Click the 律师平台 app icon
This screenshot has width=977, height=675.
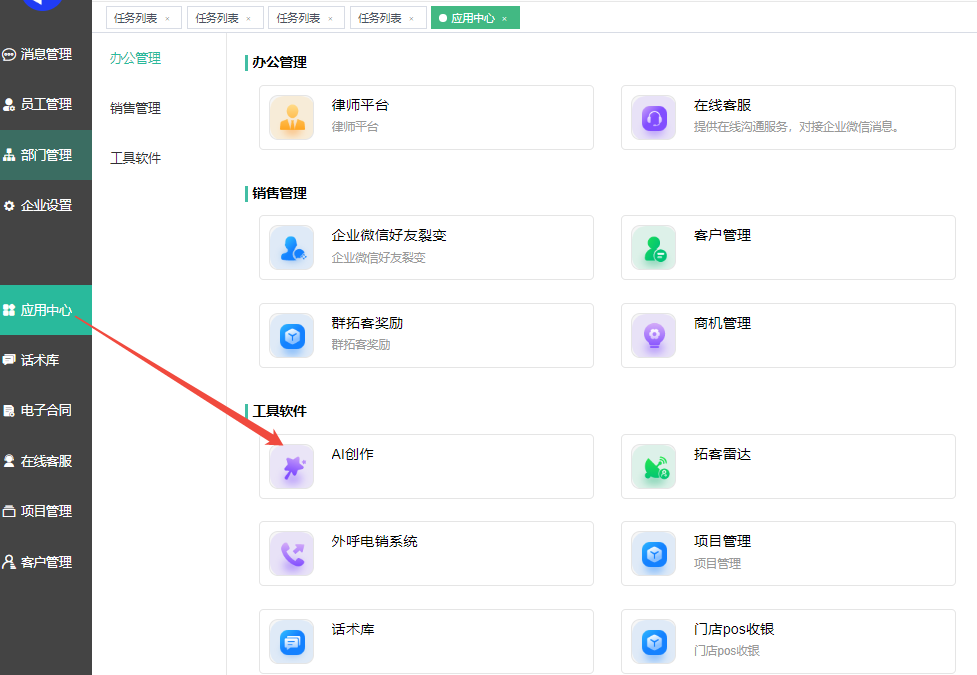click(292, 118)
